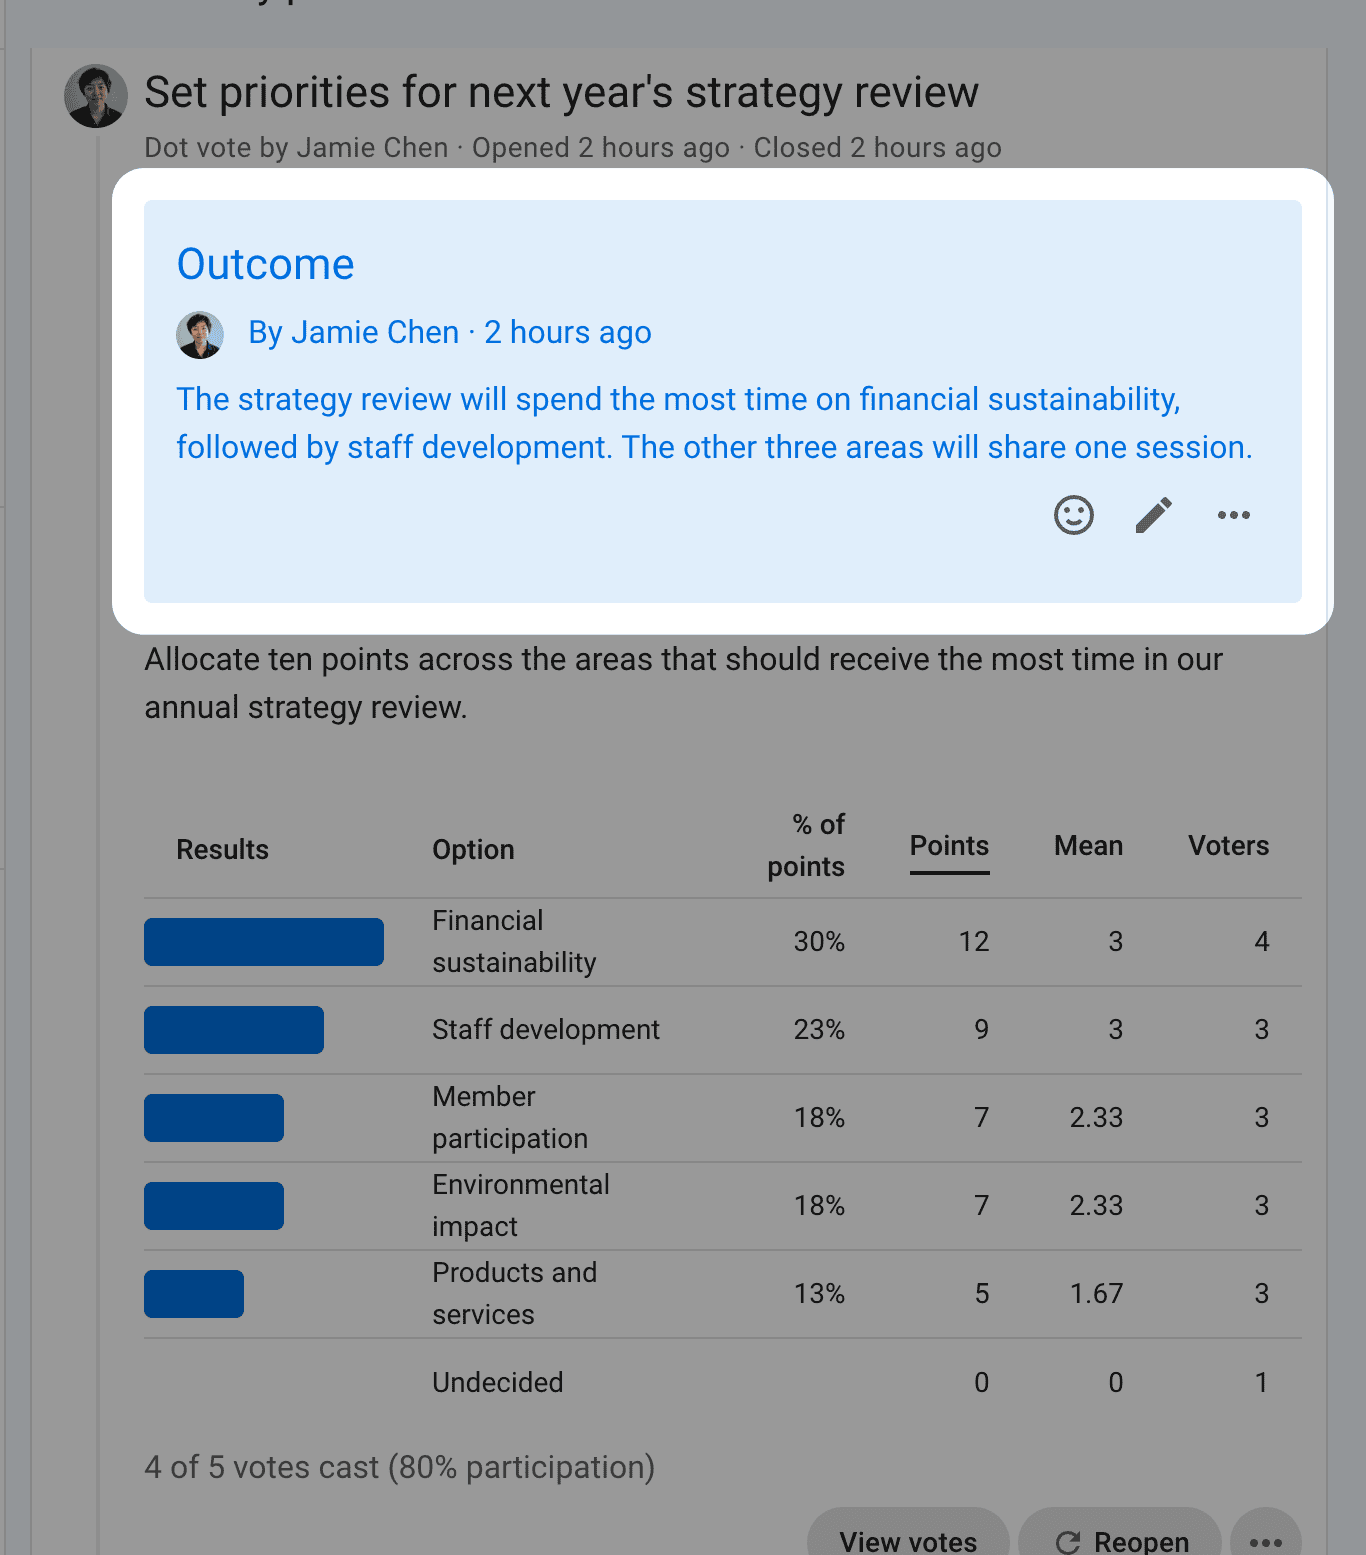Select the Products and services option row
The width and height of the screenshot is (1366, 1555).
723,1294
